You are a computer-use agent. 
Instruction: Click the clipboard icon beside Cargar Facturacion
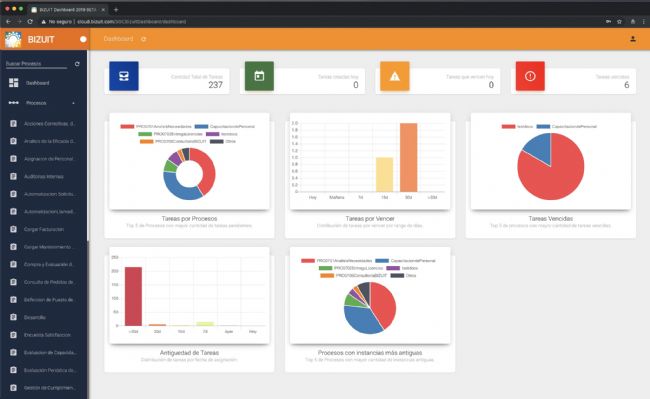point(13,229)
